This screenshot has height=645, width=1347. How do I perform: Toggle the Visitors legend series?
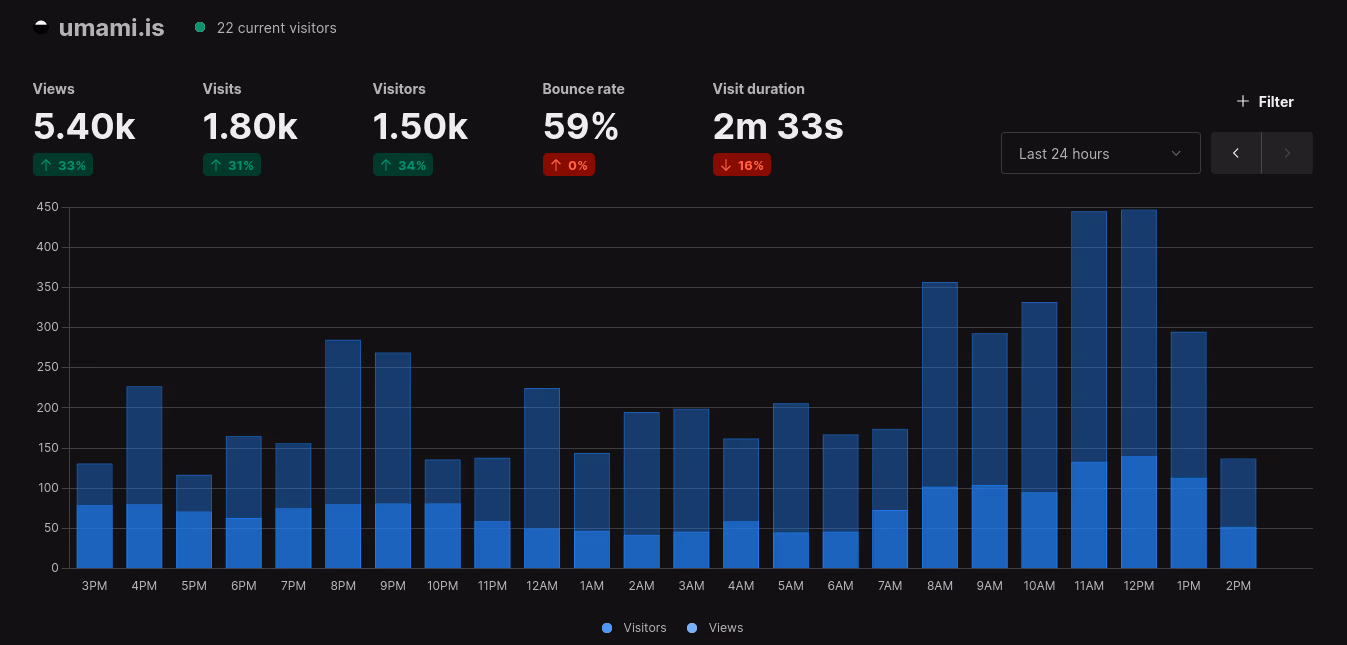tap(634, 628)
